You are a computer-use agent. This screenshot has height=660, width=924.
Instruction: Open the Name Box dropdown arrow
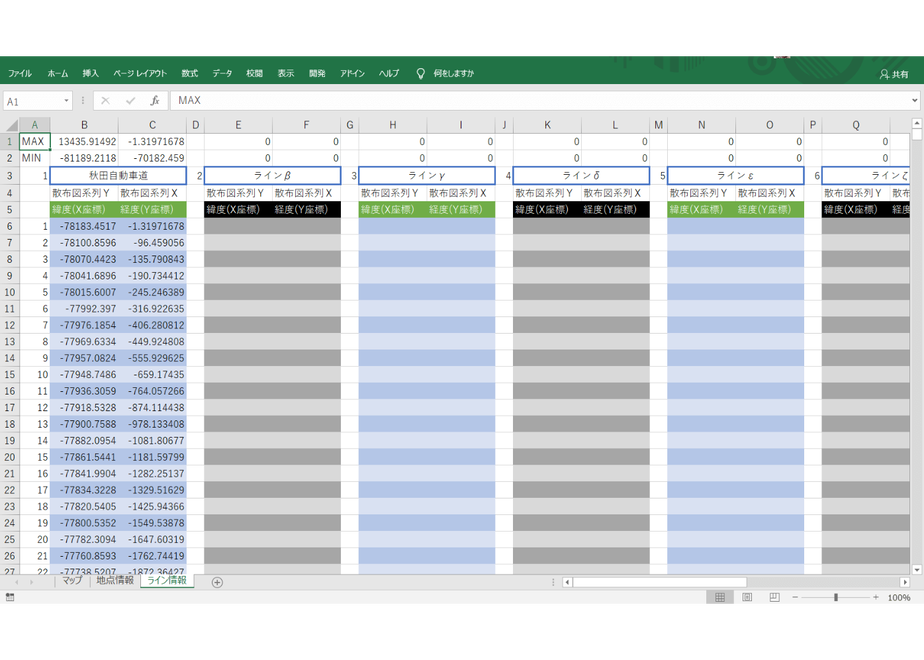click(66, 101)
